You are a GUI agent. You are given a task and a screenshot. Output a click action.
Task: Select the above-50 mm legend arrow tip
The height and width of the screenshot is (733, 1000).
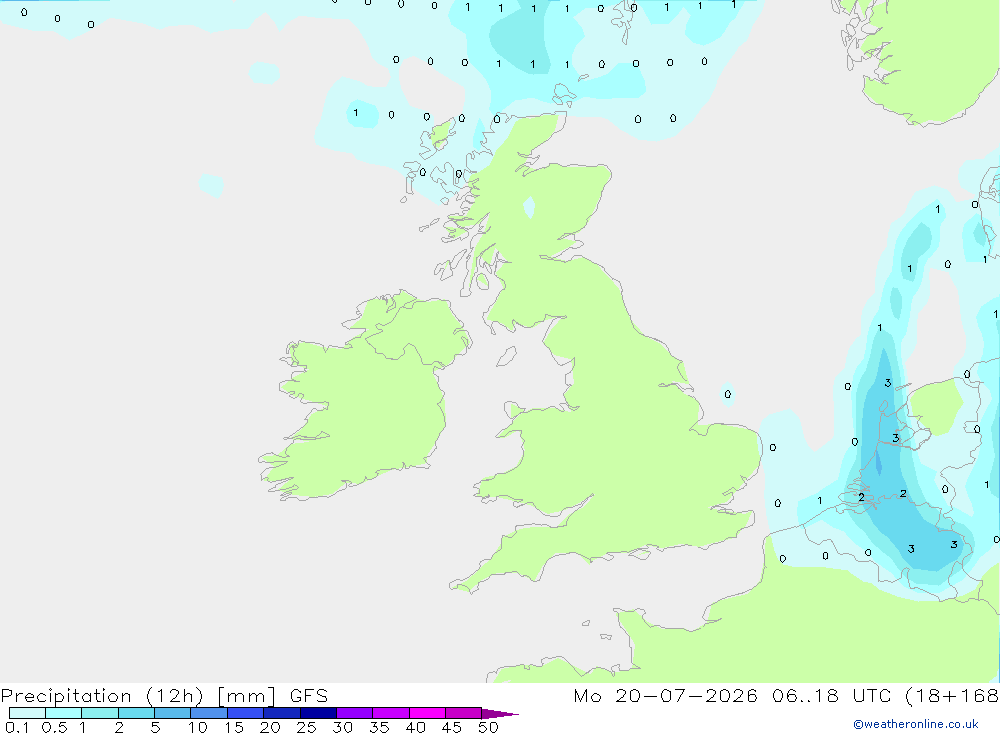(500, 714)
